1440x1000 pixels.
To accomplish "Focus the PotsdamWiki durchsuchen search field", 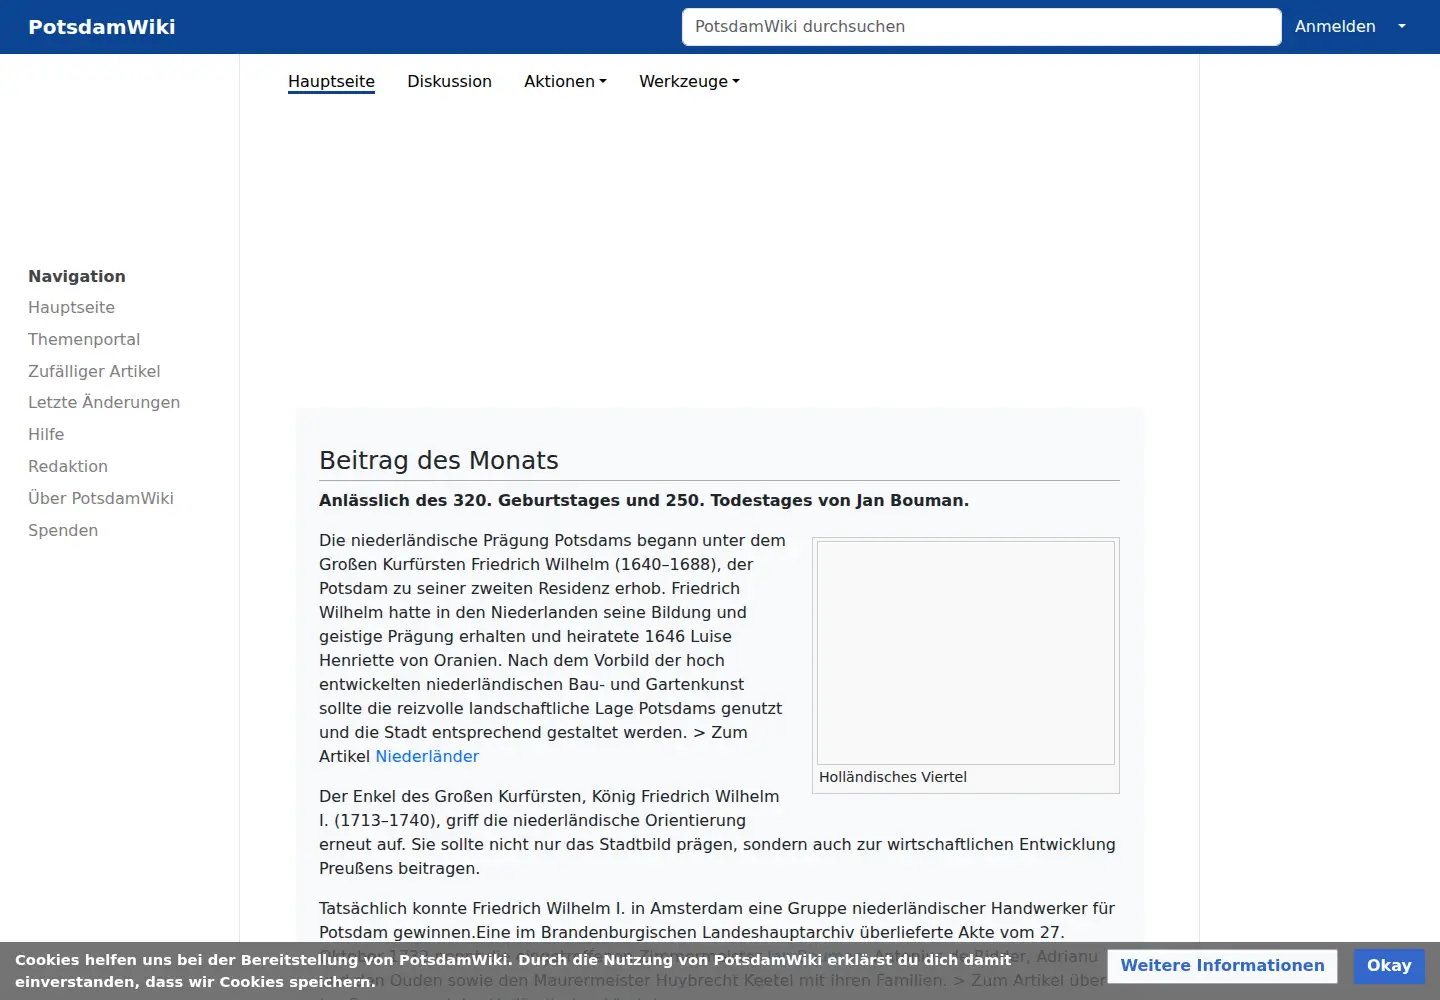I will (981, 27).
